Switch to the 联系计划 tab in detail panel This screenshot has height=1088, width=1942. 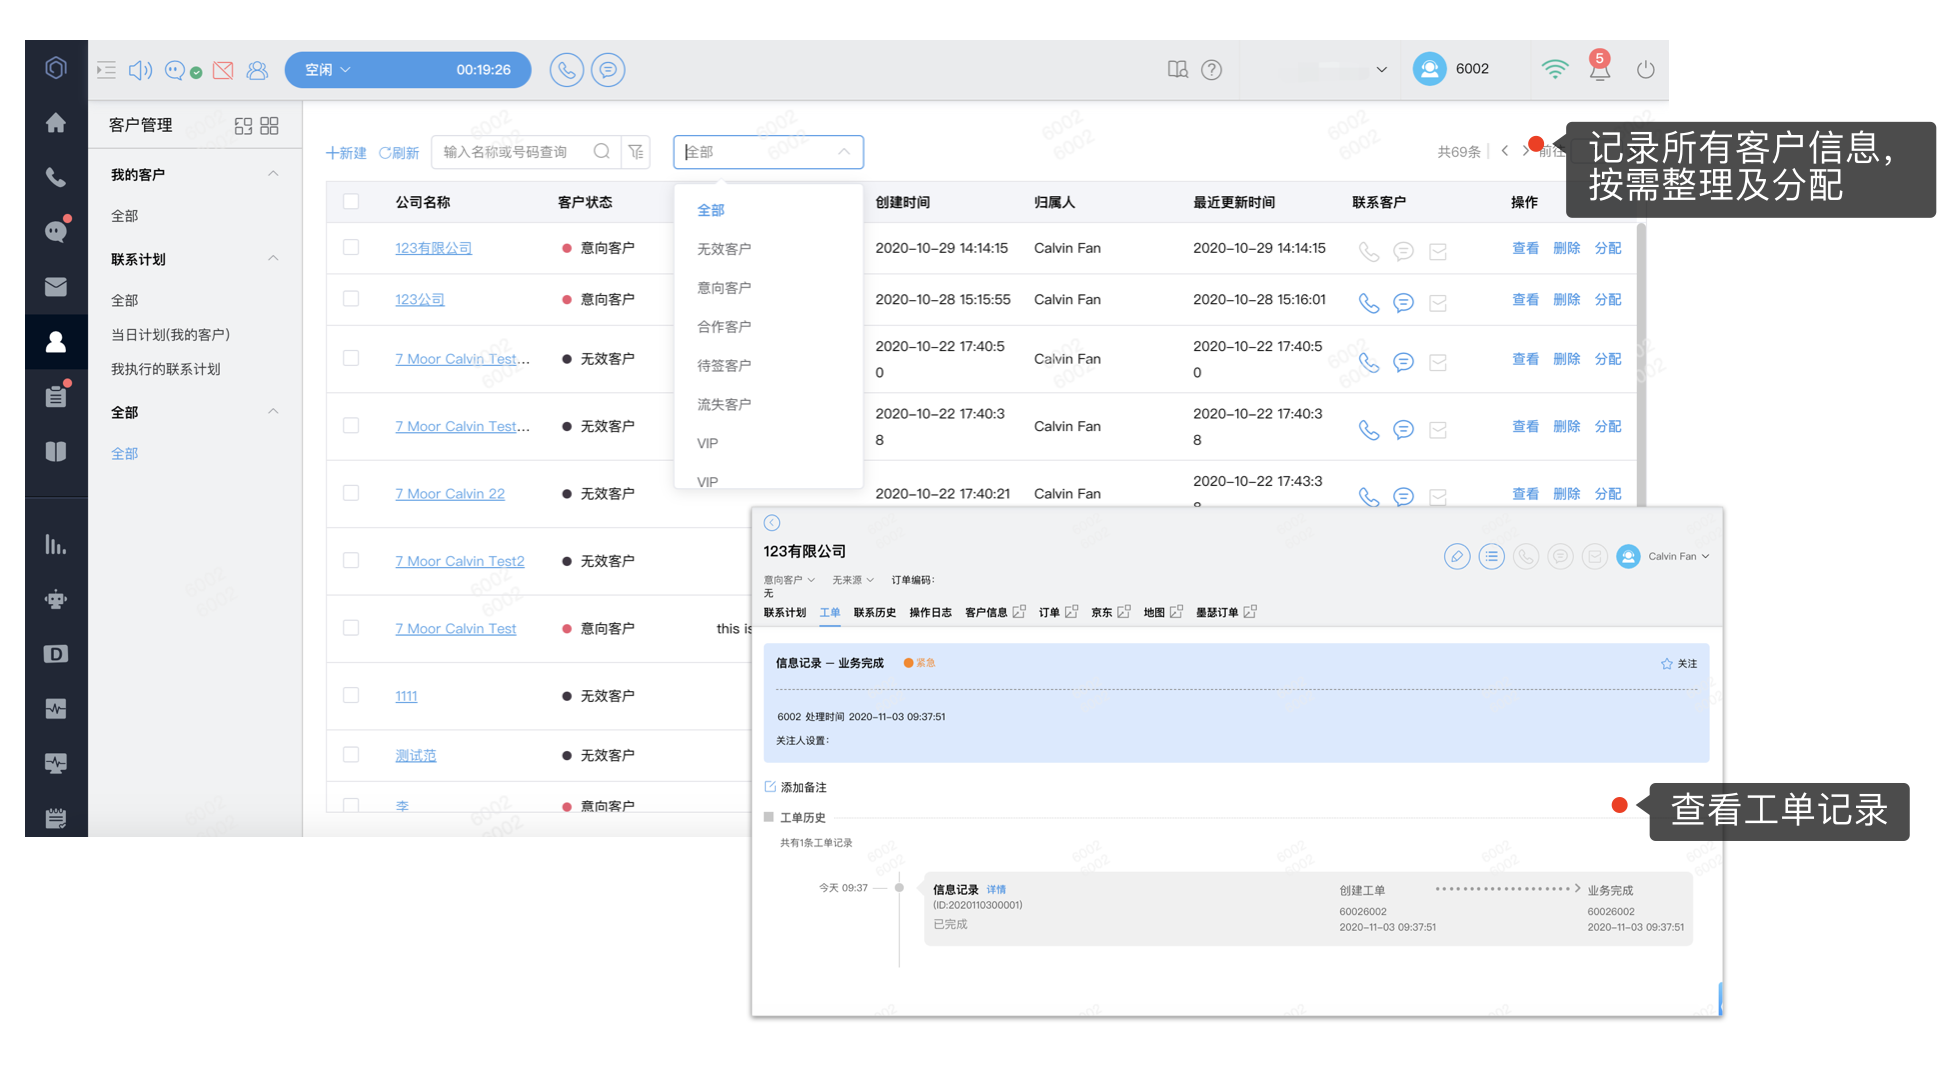(x=785, y=612)
